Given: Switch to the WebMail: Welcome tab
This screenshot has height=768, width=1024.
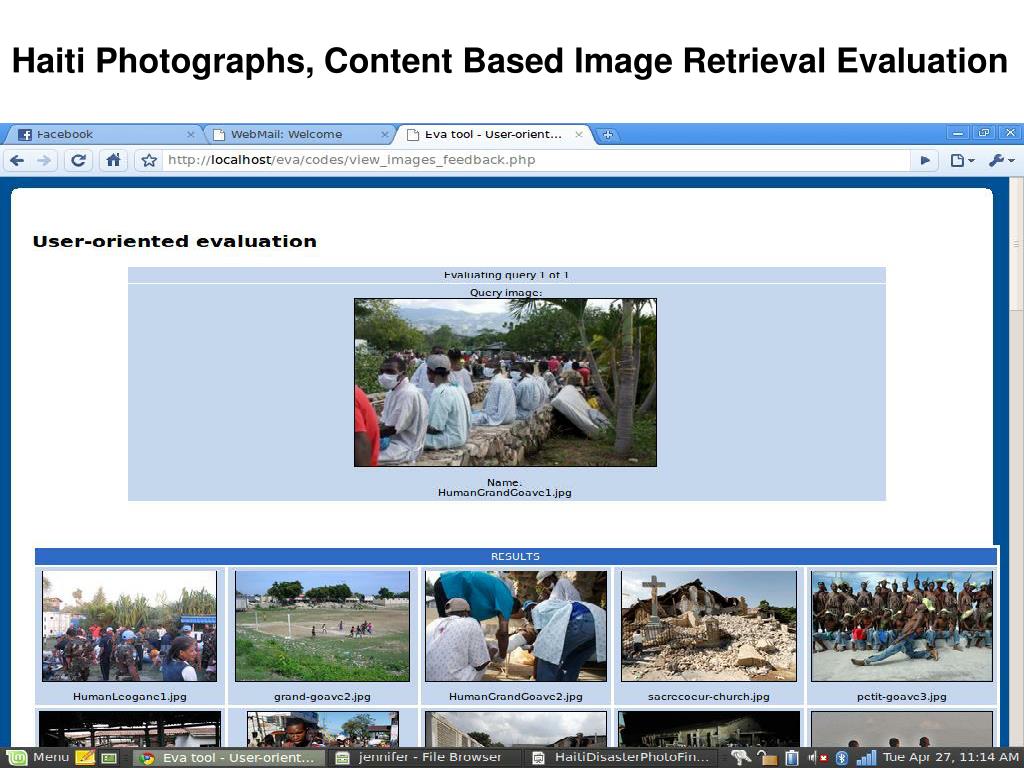Looking at the screenshot, I should point(300,135).
